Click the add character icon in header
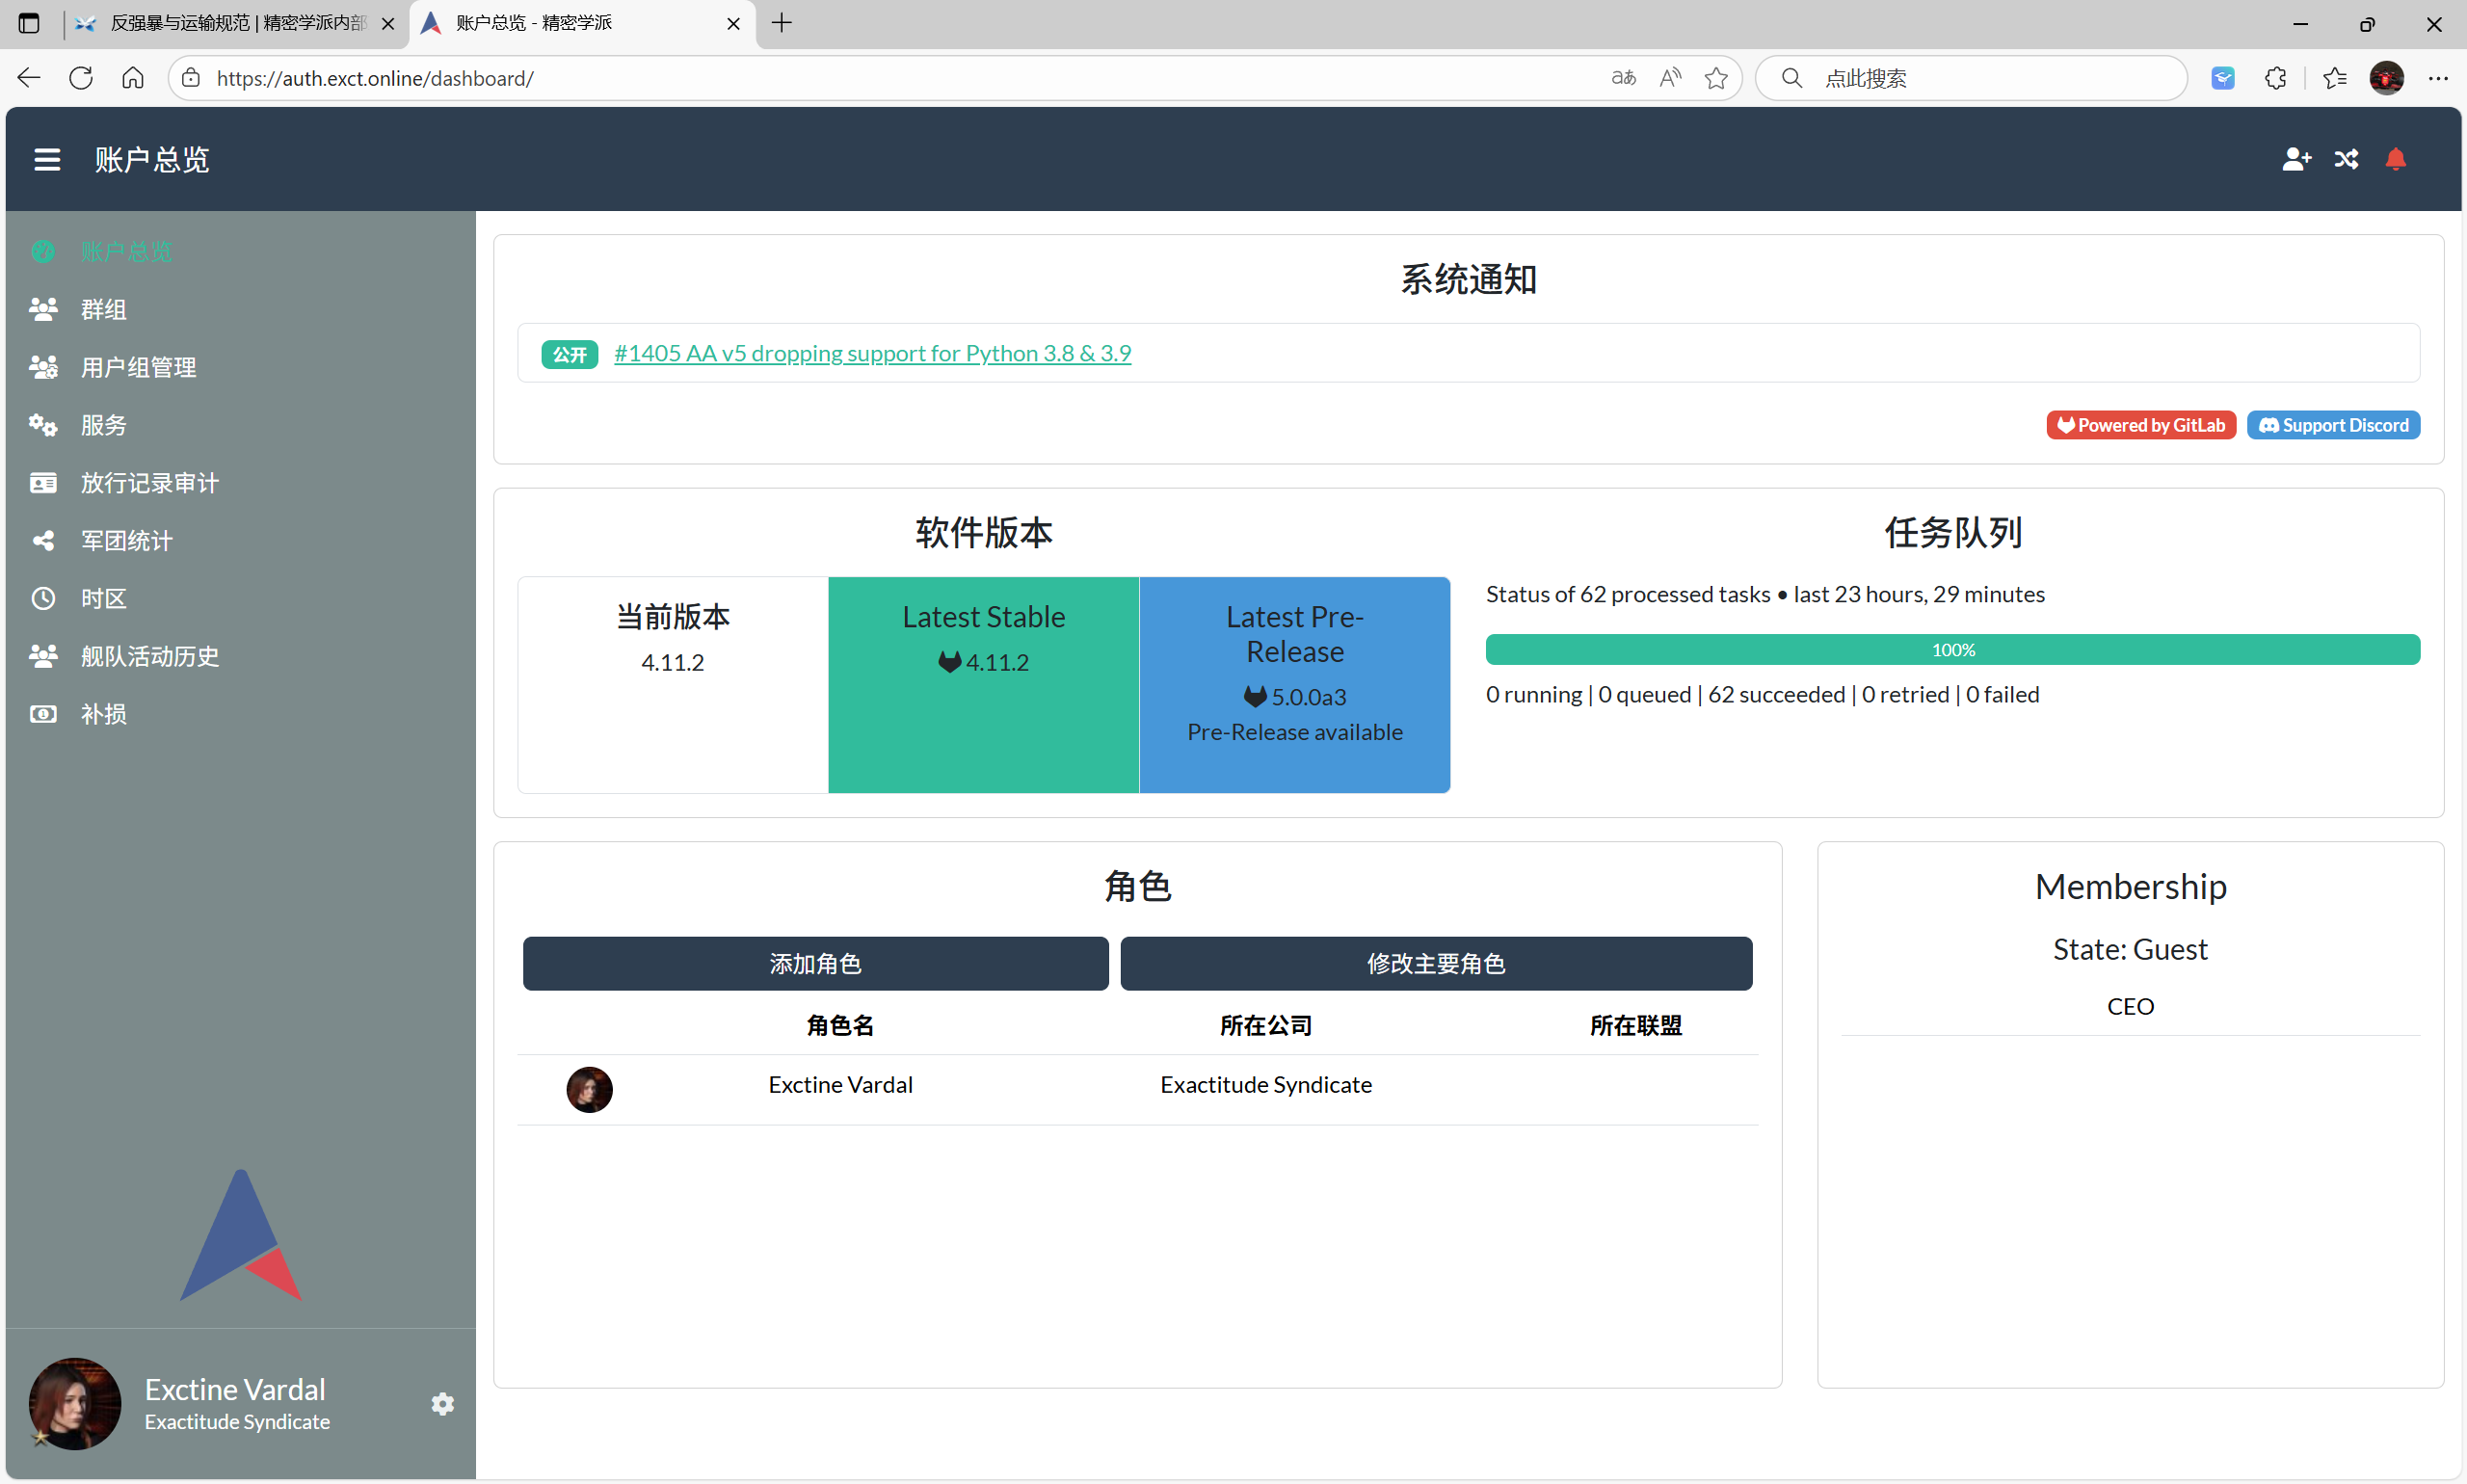 [x=2296, y=159]
